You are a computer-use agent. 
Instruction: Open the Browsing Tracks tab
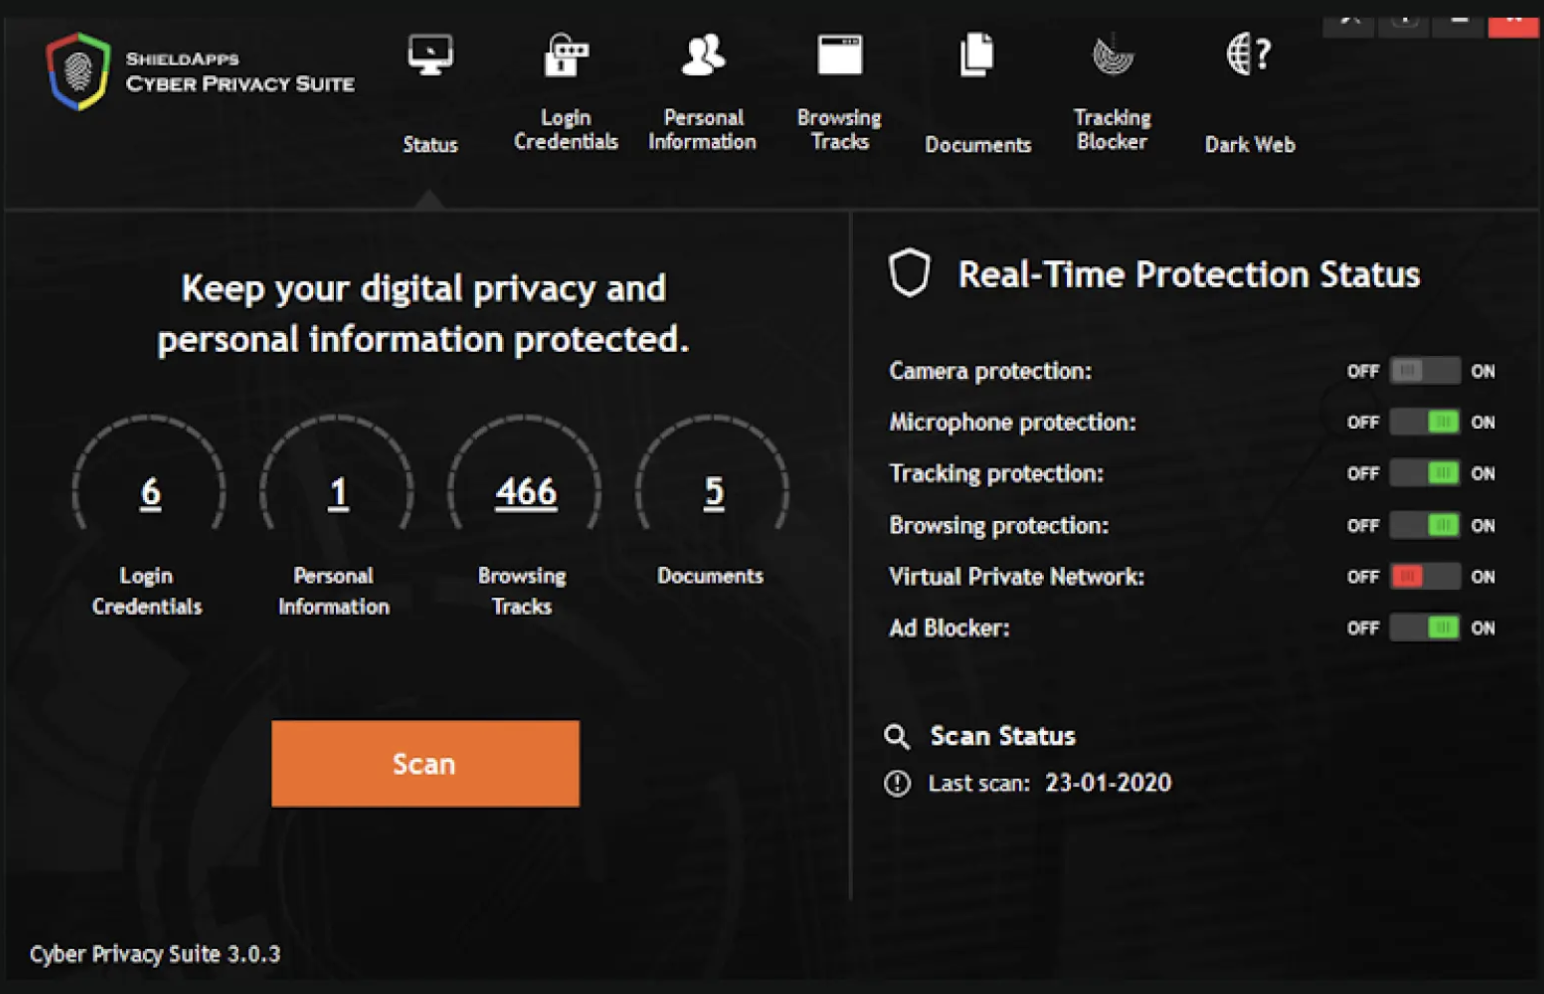coord(839,128)
